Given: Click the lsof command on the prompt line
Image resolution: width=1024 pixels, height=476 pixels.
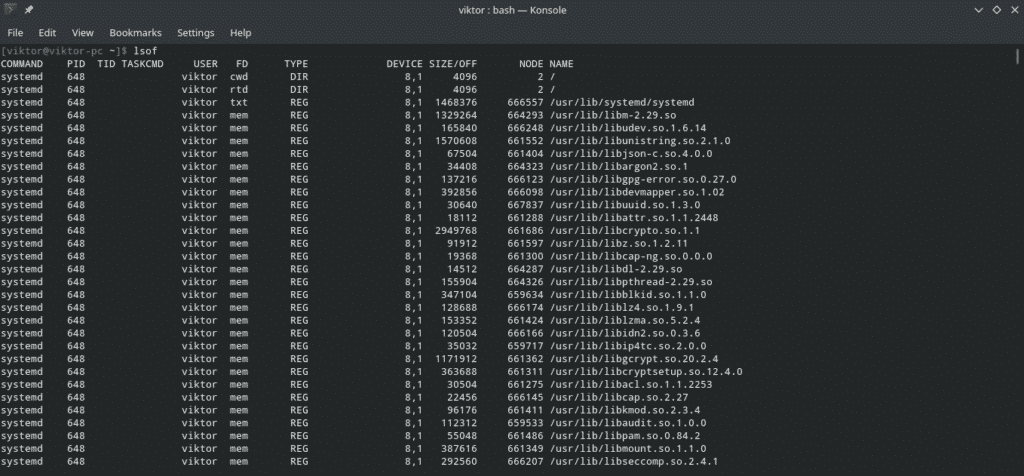Looking at the screenshot, I should 145,50.
